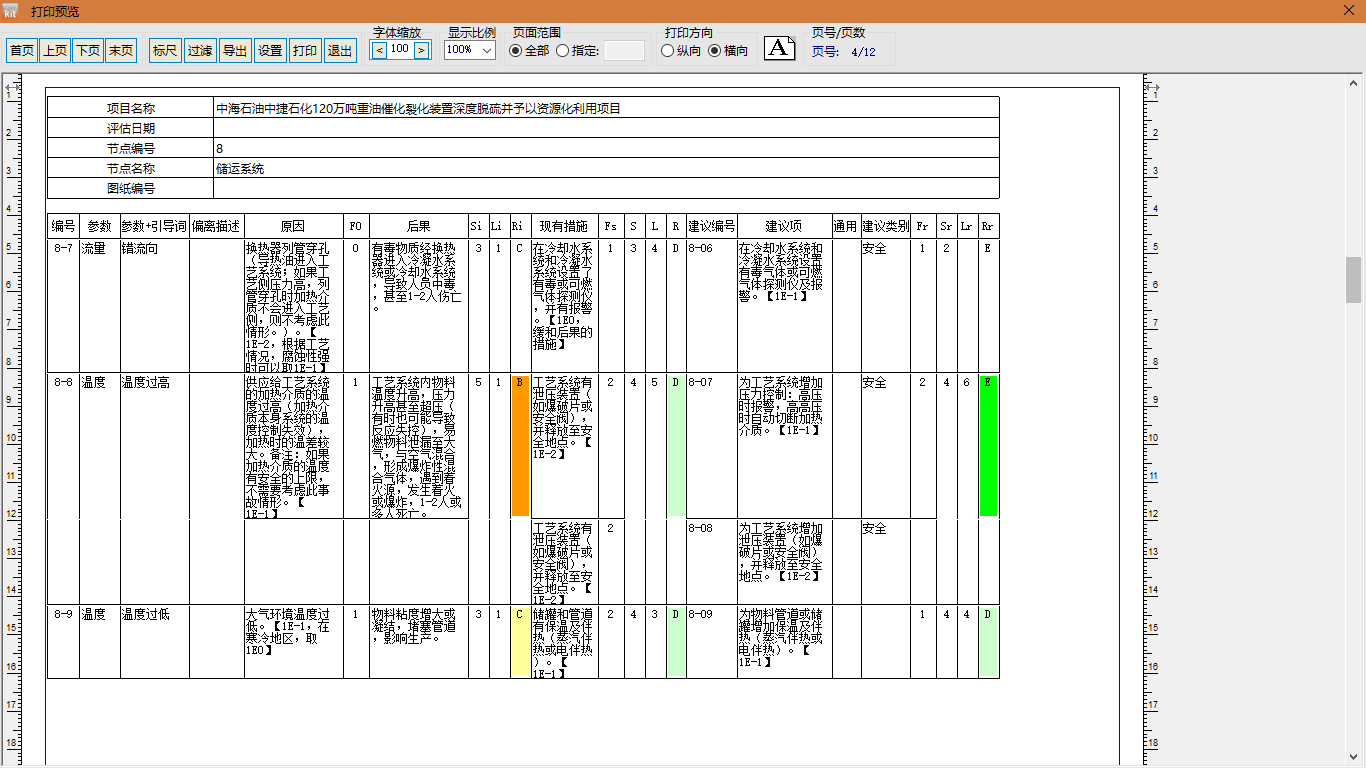Viewport: 1366px width, 768px height.
Task: Click the 现有措施 column header
Action: pyautogui.click(x=565, y=227)
